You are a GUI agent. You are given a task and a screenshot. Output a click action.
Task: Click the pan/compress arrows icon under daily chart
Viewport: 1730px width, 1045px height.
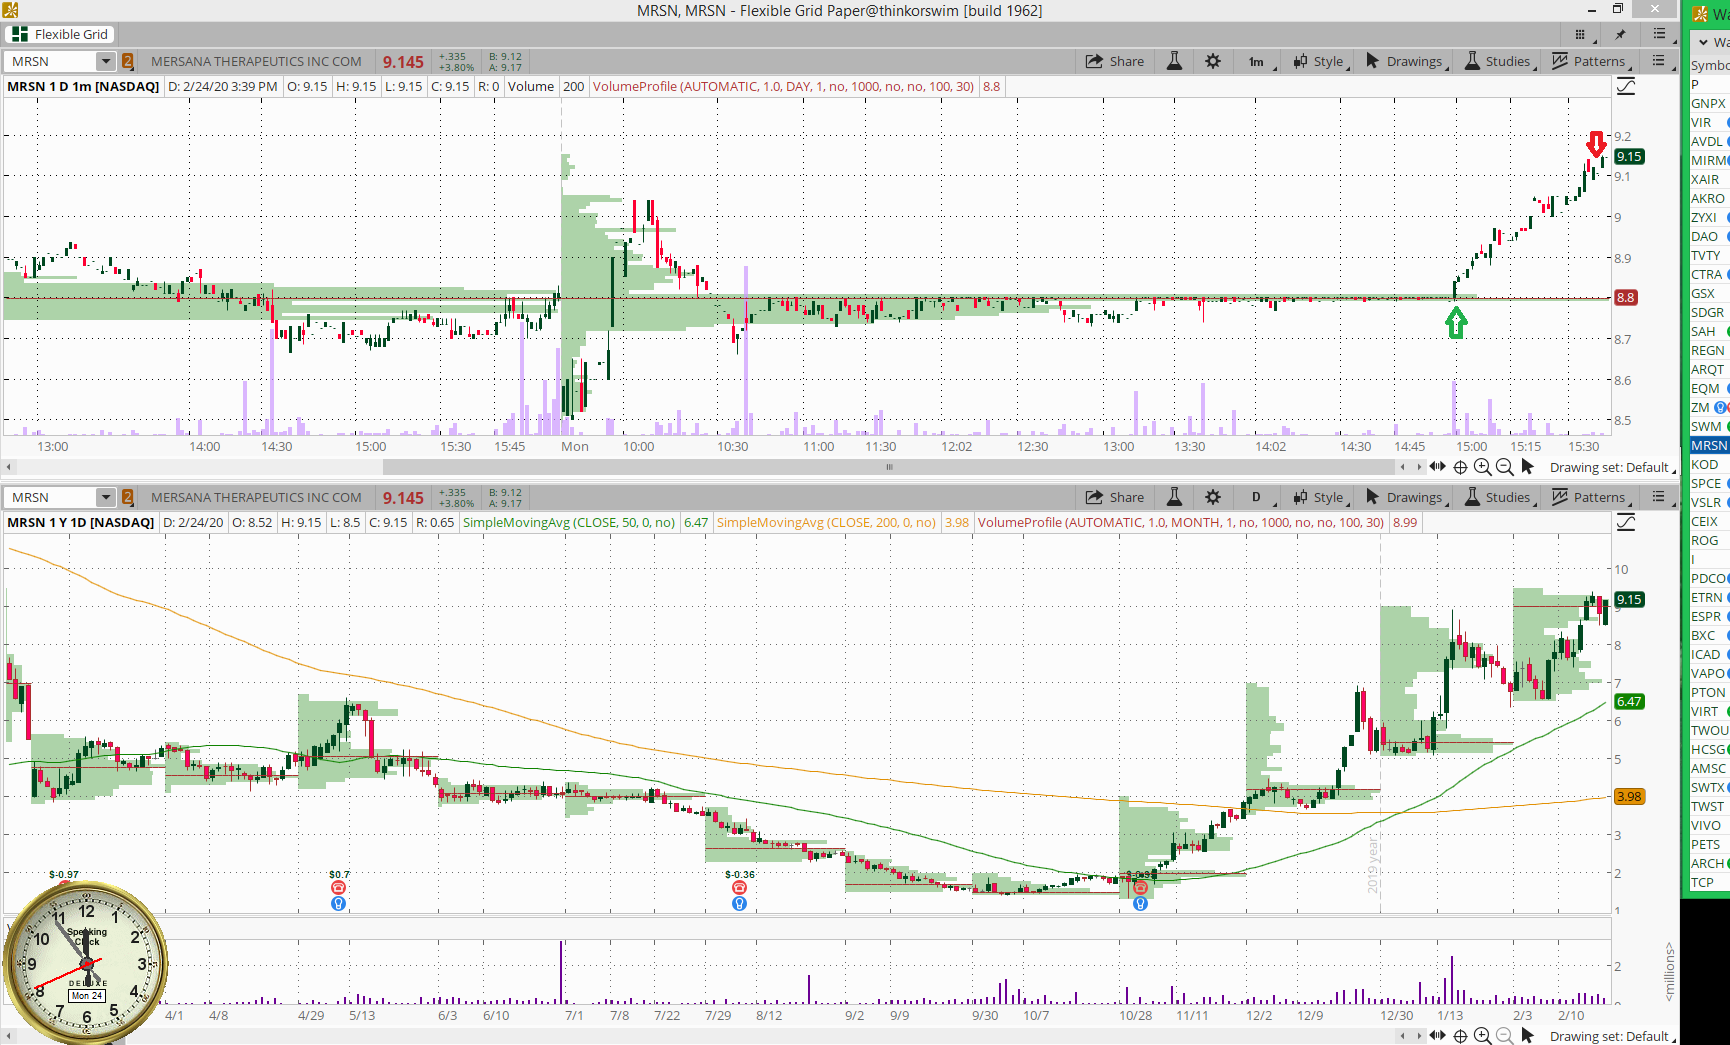(1438, 1036)
